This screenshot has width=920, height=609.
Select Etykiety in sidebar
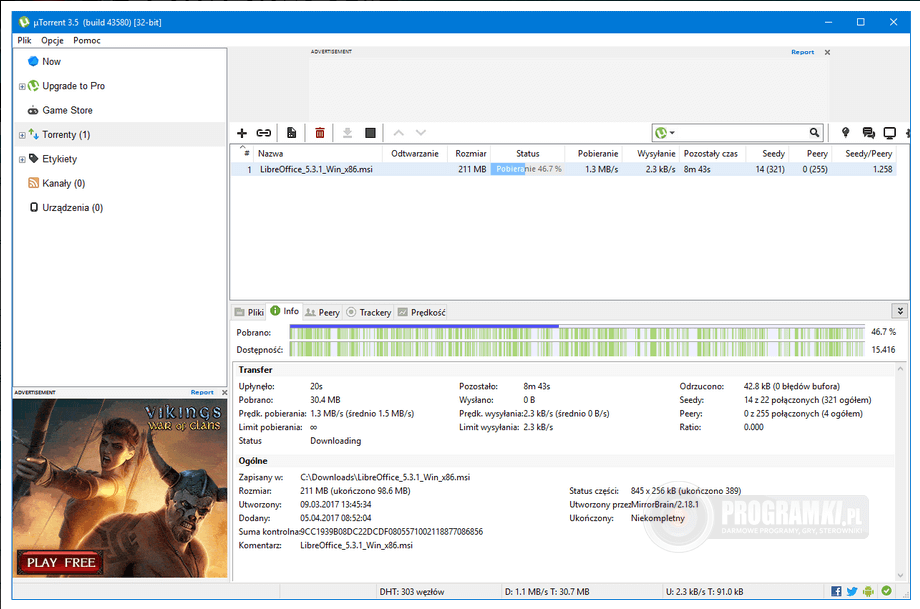point(59,159)
